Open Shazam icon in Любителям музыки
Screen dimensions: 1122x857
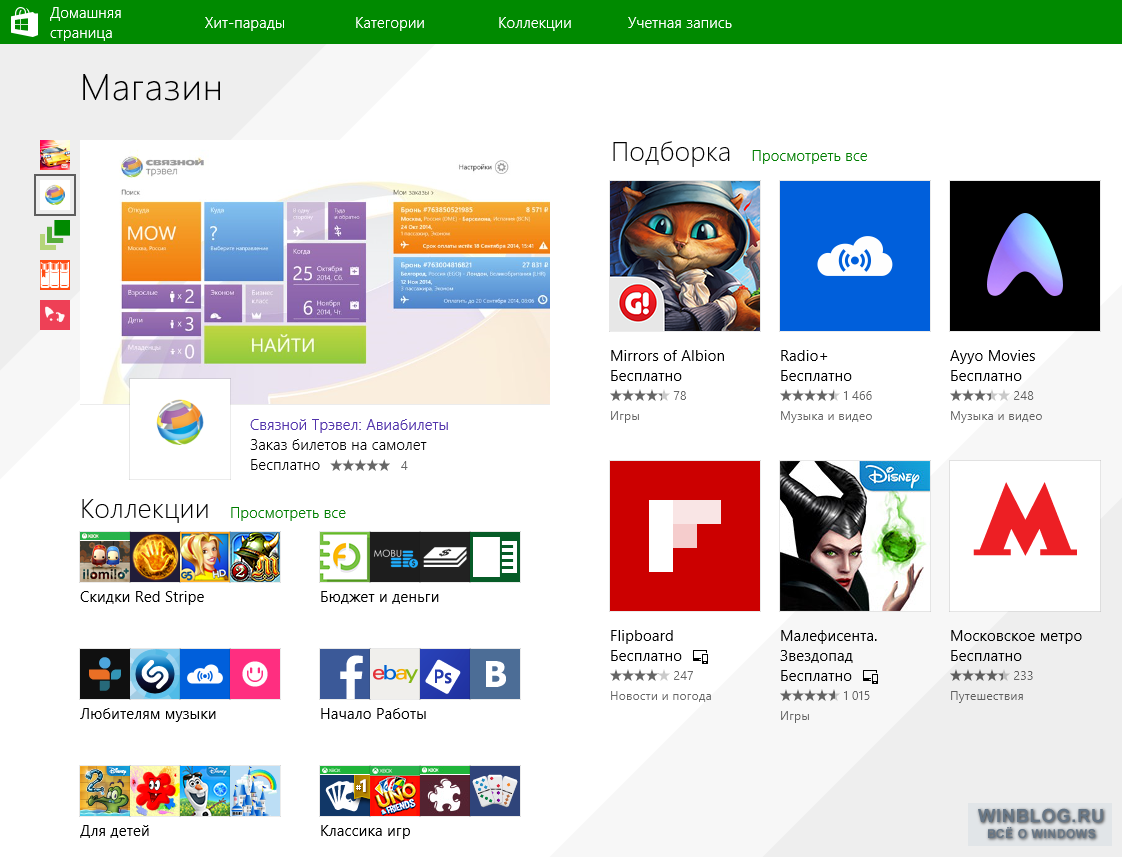point(155,674)
